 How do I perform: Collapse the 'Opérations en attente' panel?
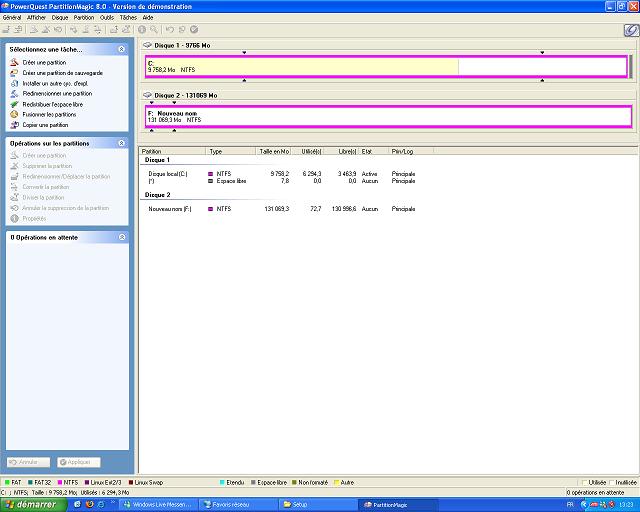(121, 237)
